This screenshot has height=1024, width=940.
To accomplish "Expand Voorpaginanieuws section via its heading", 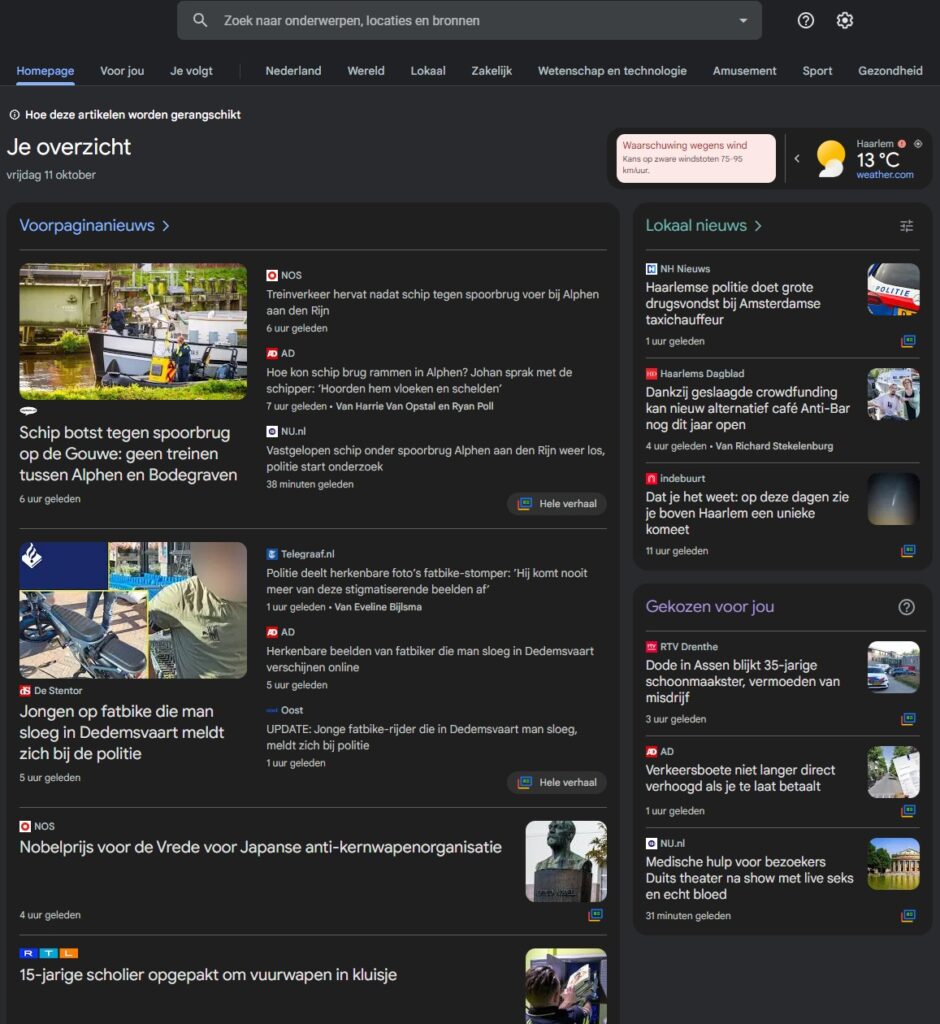I will (x=94, y=226).
